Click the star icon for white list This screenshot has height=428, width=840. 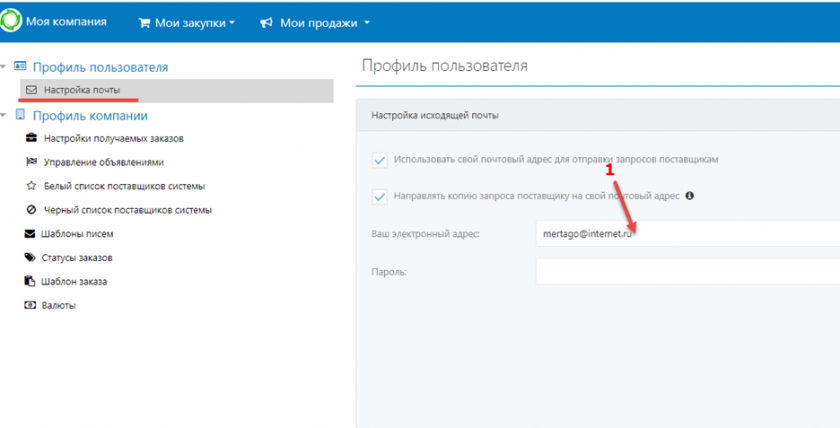[30, 186]
